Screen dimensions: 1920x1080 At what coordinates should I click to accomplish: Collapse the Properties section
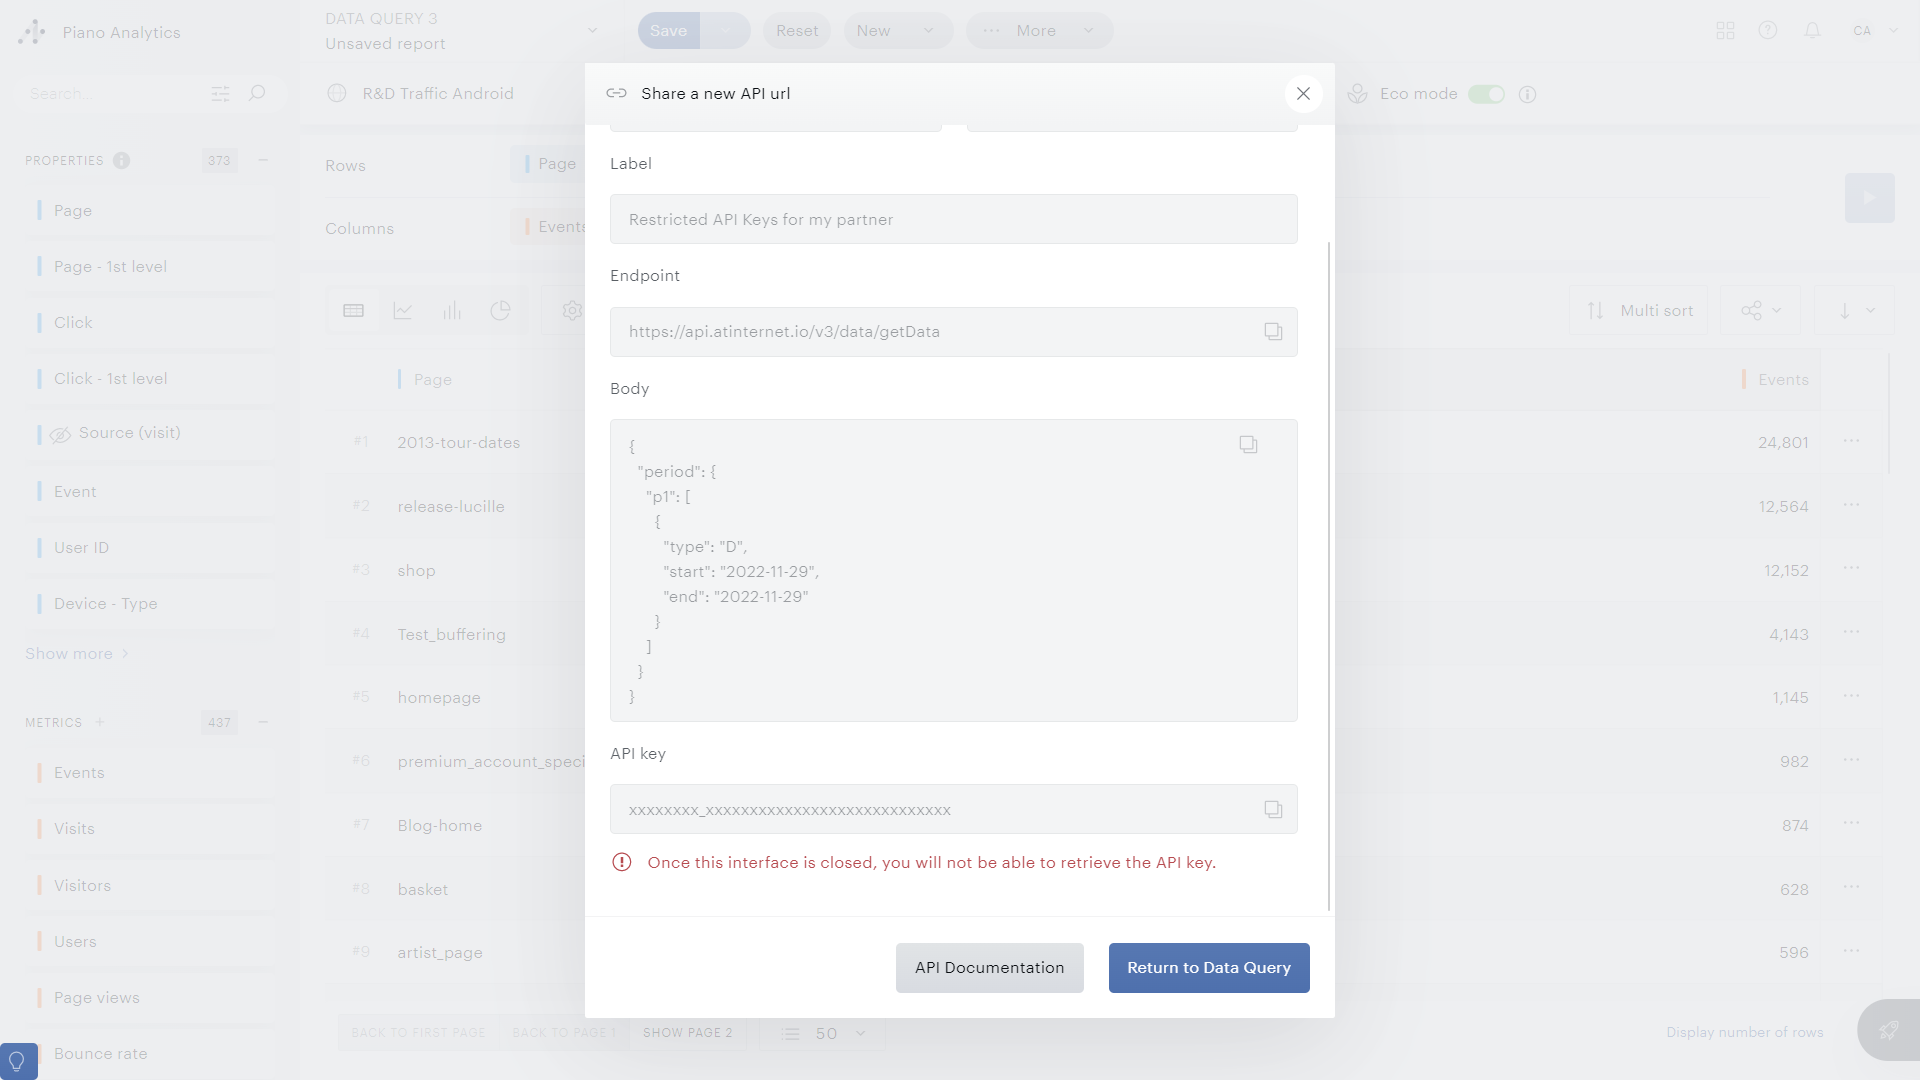click(263, 160)
